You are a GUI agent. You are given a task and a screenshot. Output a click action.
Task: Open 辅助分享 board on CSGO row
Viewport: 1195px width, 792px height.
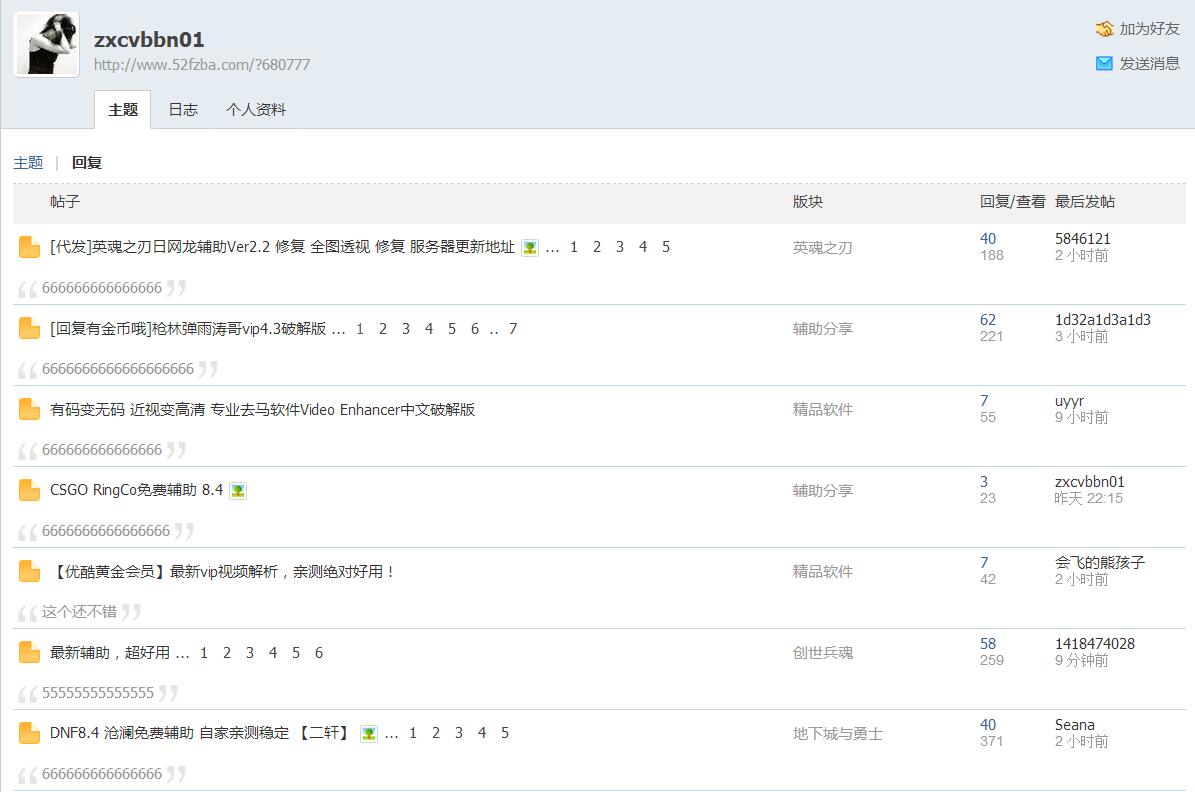click(822, 491)
